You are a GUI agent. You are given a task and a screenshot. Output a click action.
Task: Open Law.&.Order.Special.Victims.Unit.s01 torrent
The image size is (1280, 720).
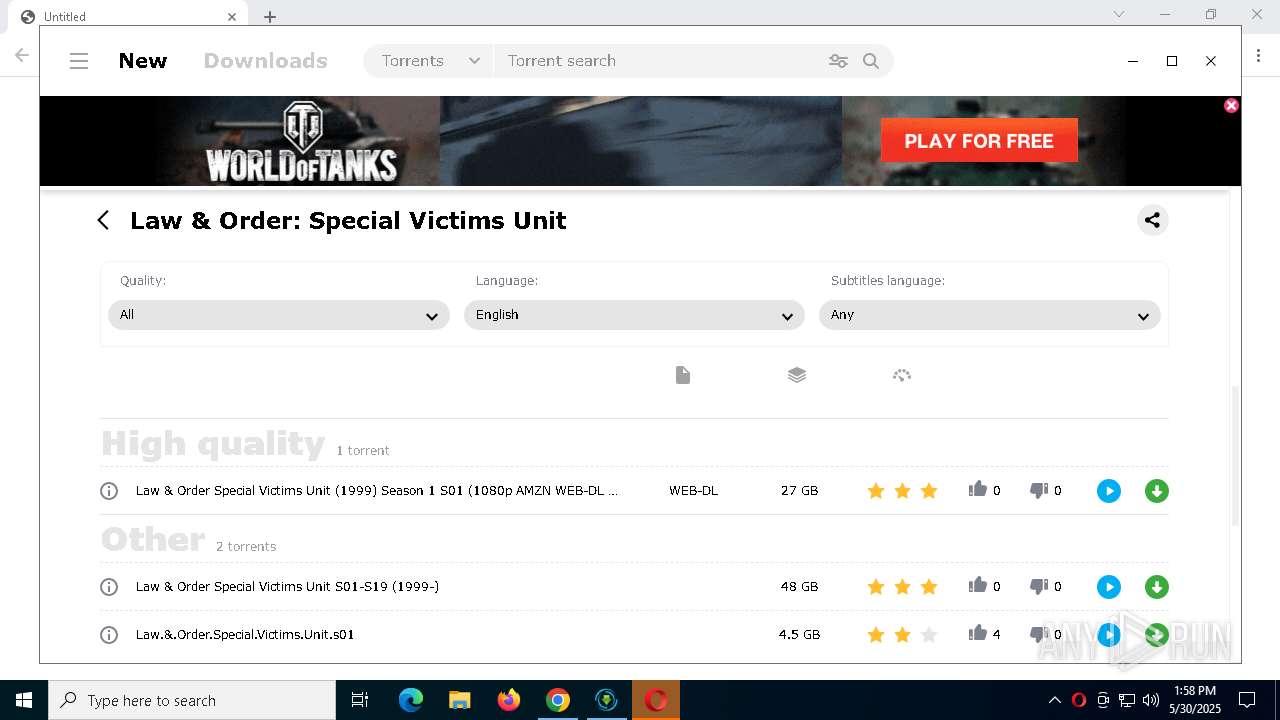point(245,635)
